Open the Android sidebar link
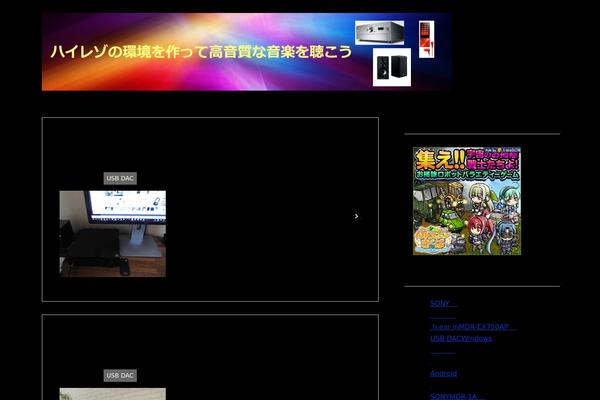Screen dimensions: 600x400 443,373
